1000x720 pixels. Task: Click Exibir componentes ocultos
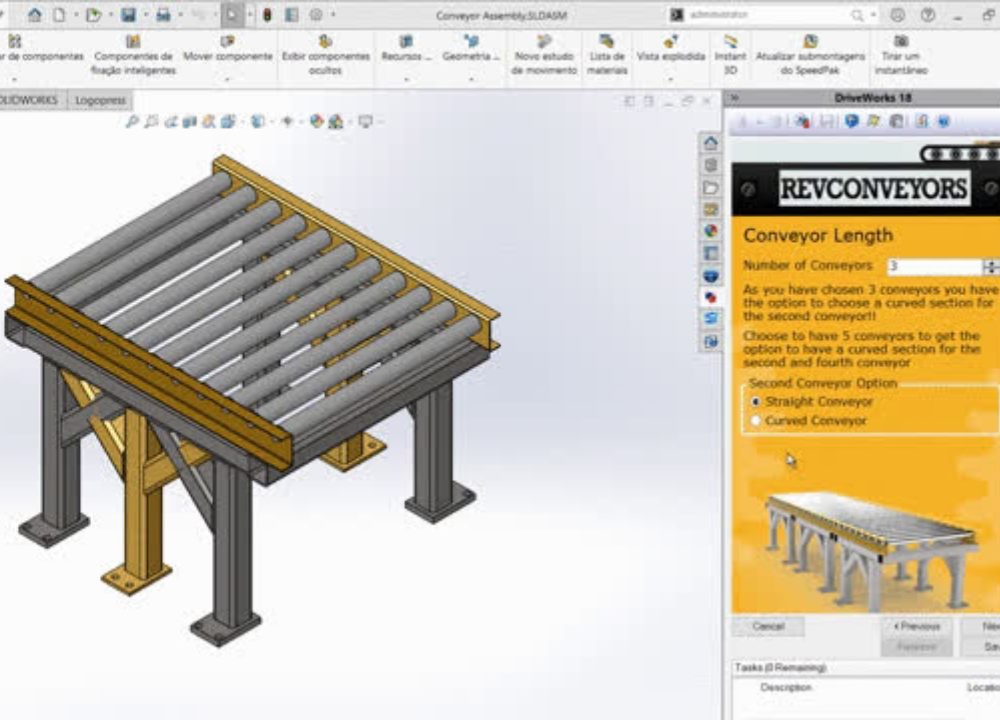pyautogui.click(x=325, y=55)
